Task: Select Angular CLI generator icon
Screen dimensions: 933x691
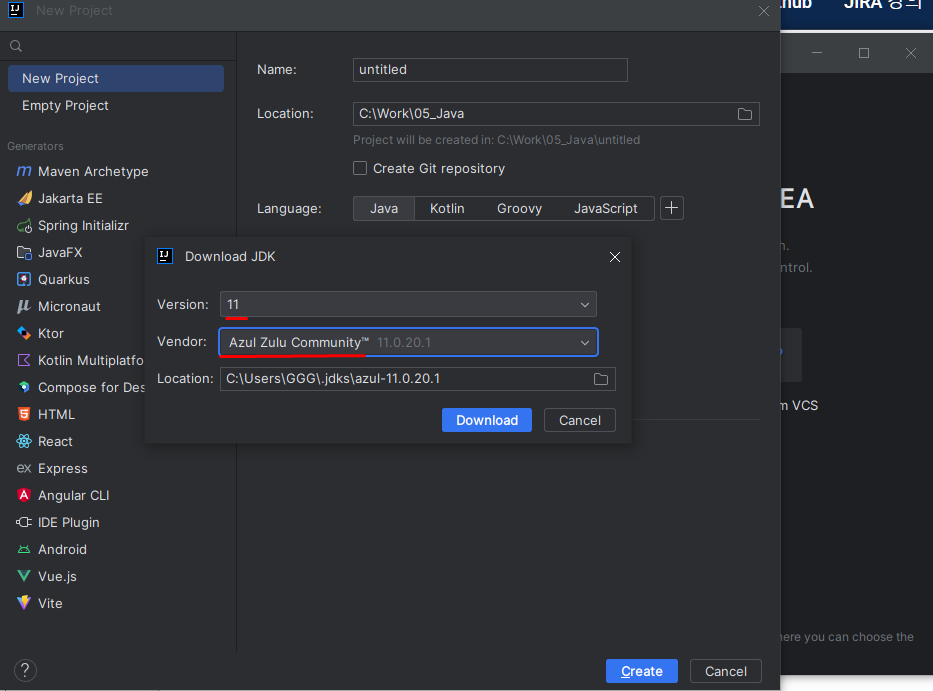Action: [x=24, y=495]
